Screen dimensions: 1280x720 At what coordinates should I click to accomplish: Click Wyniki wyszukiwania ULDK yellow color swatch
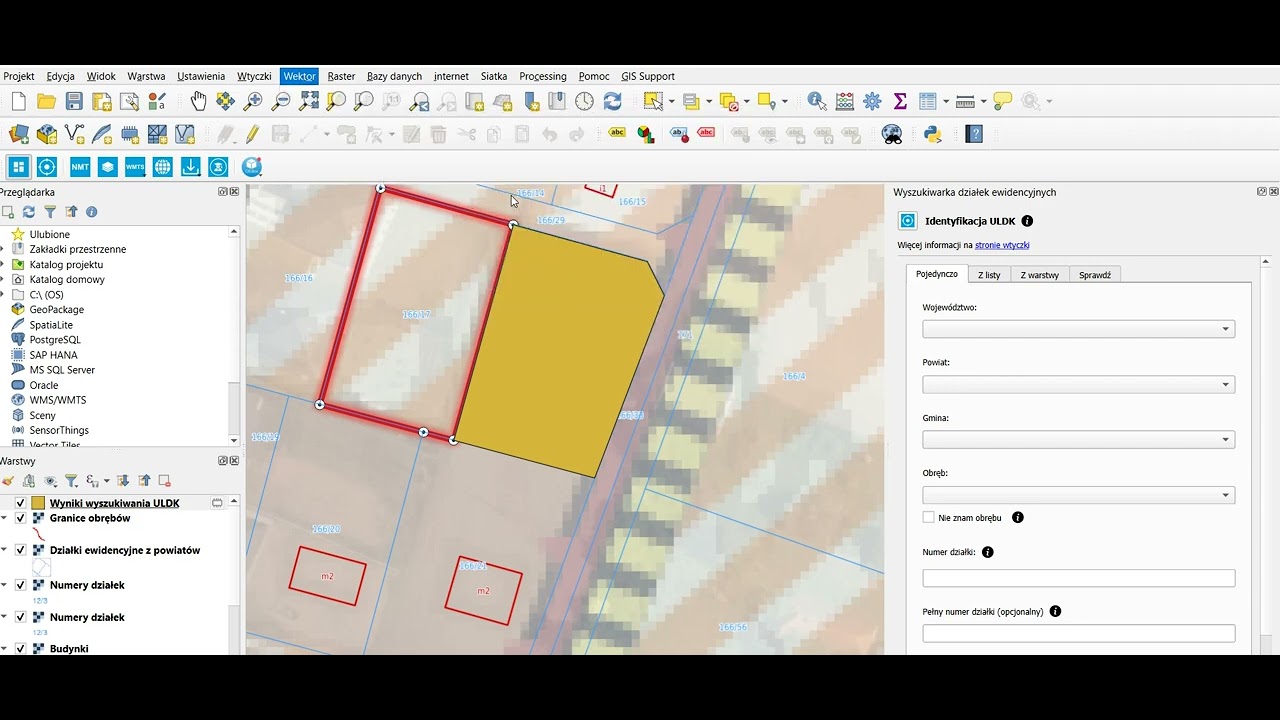click(38, 503)
